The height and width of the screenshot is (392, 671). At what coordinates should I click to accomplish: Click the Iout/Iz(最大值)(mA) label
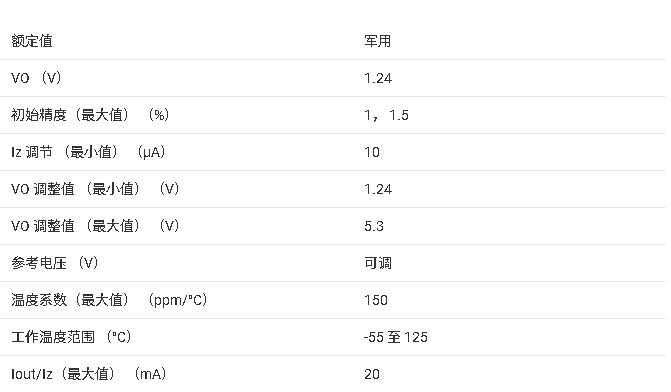89,374
